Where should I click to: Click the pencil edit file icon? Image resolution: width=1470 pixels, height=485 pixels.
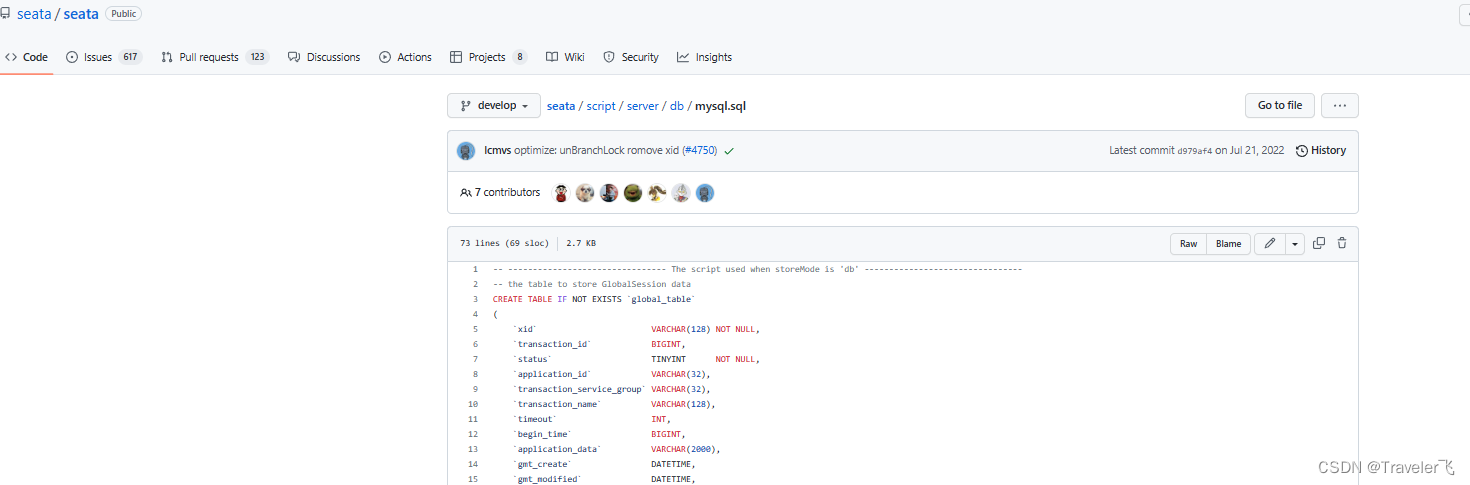click(x=1270, y=244)
